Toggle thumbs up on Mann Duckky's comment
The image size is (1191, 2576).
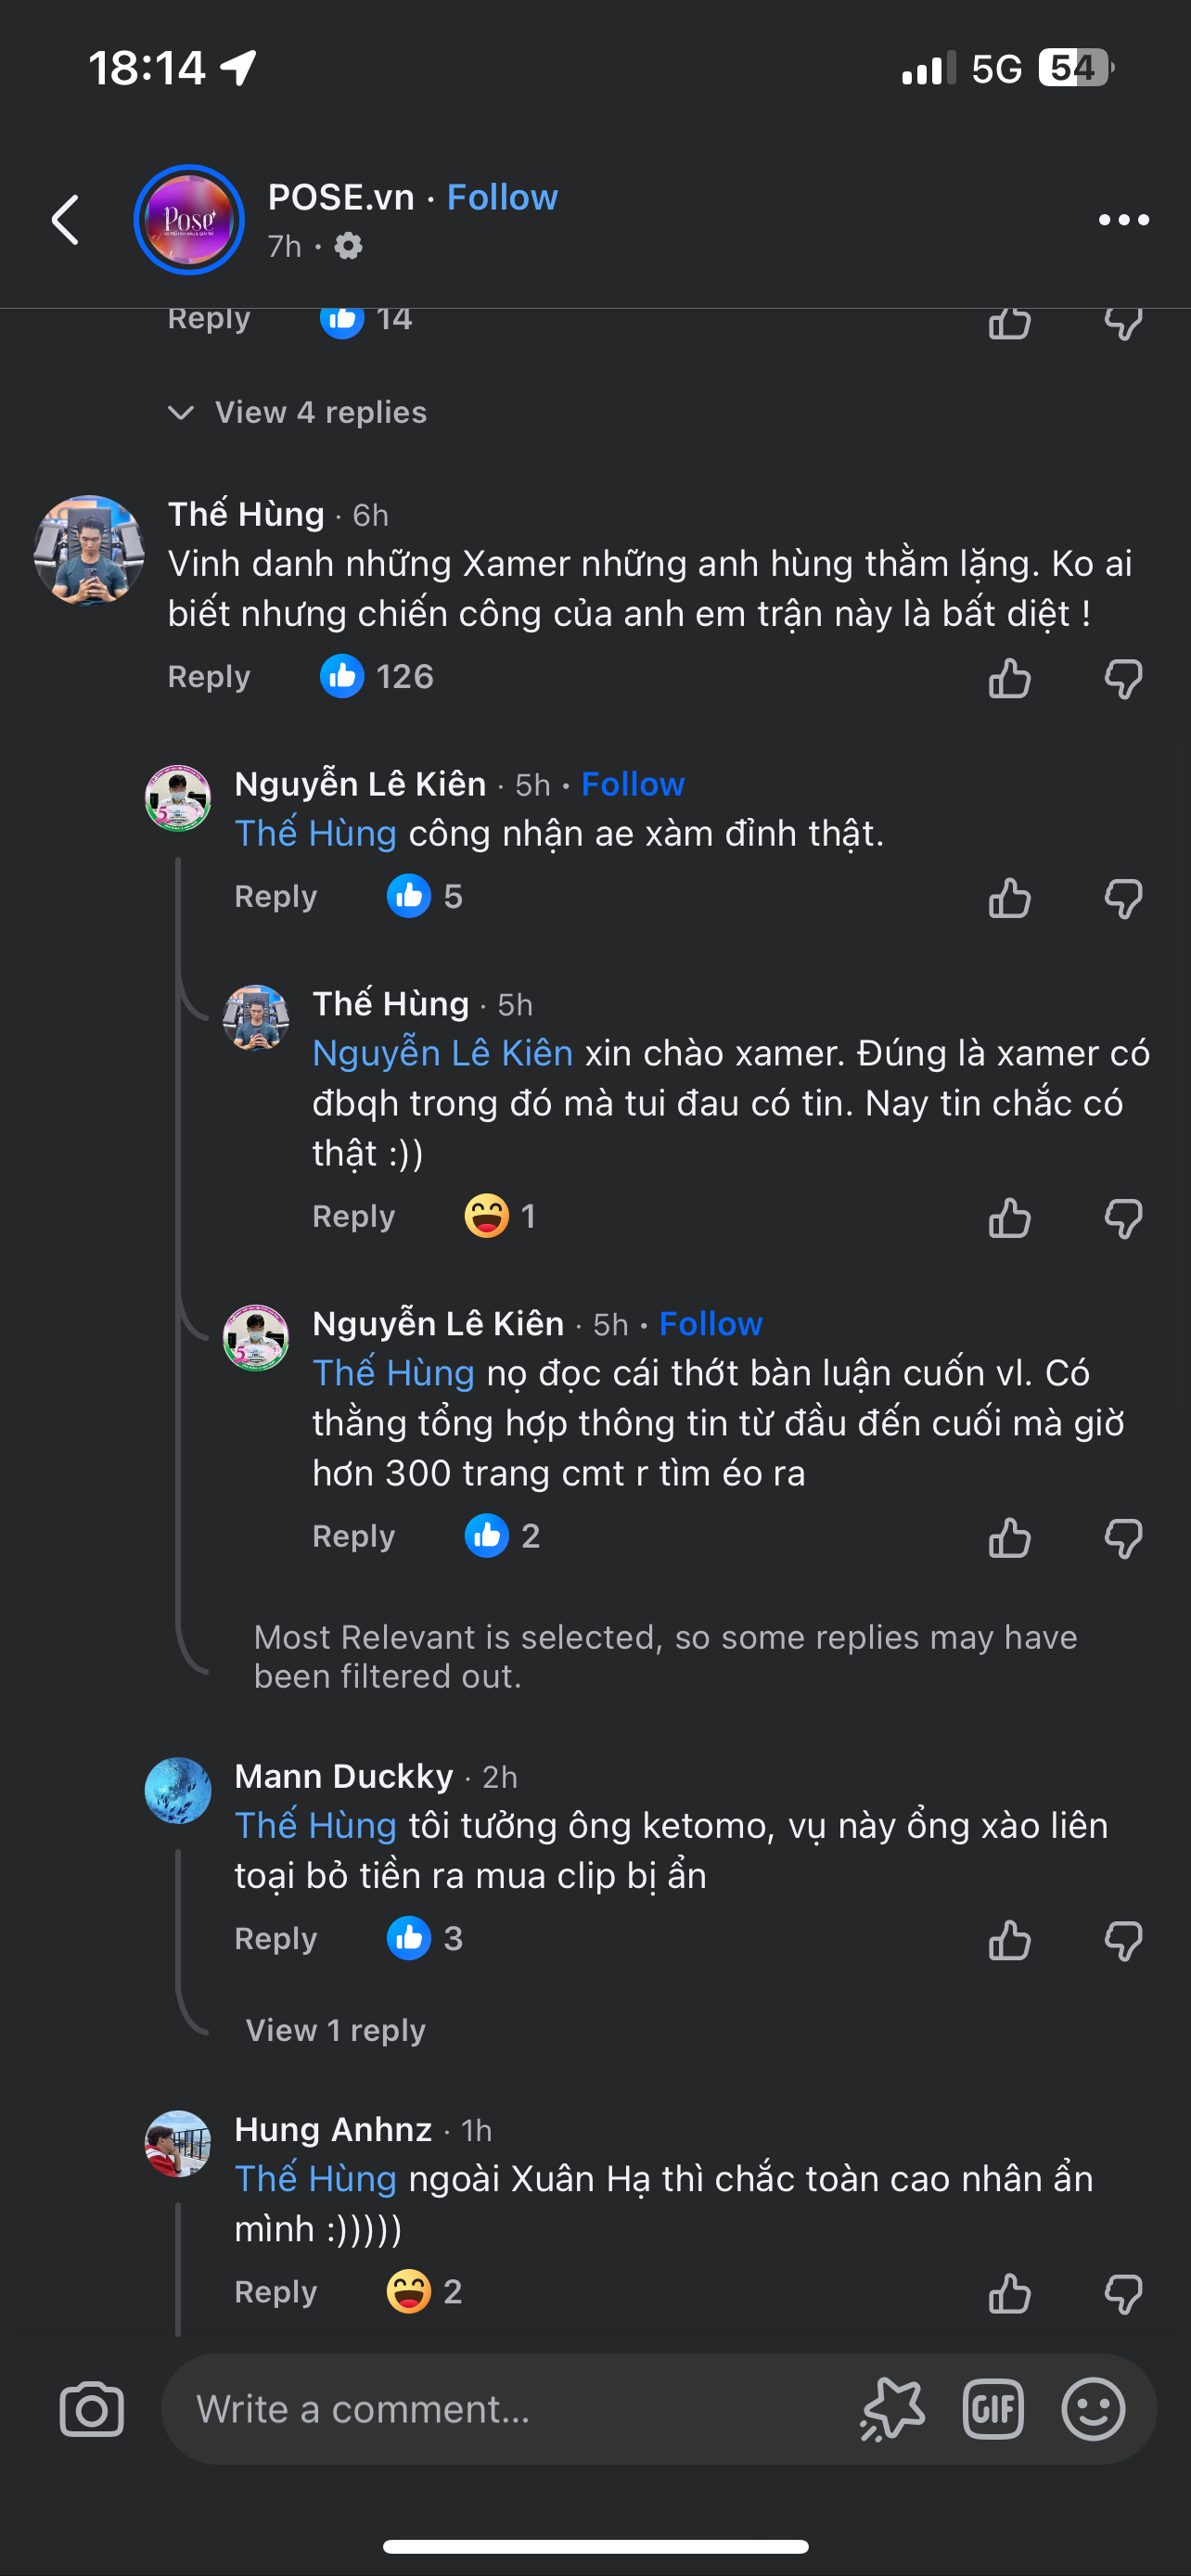1011,1940
